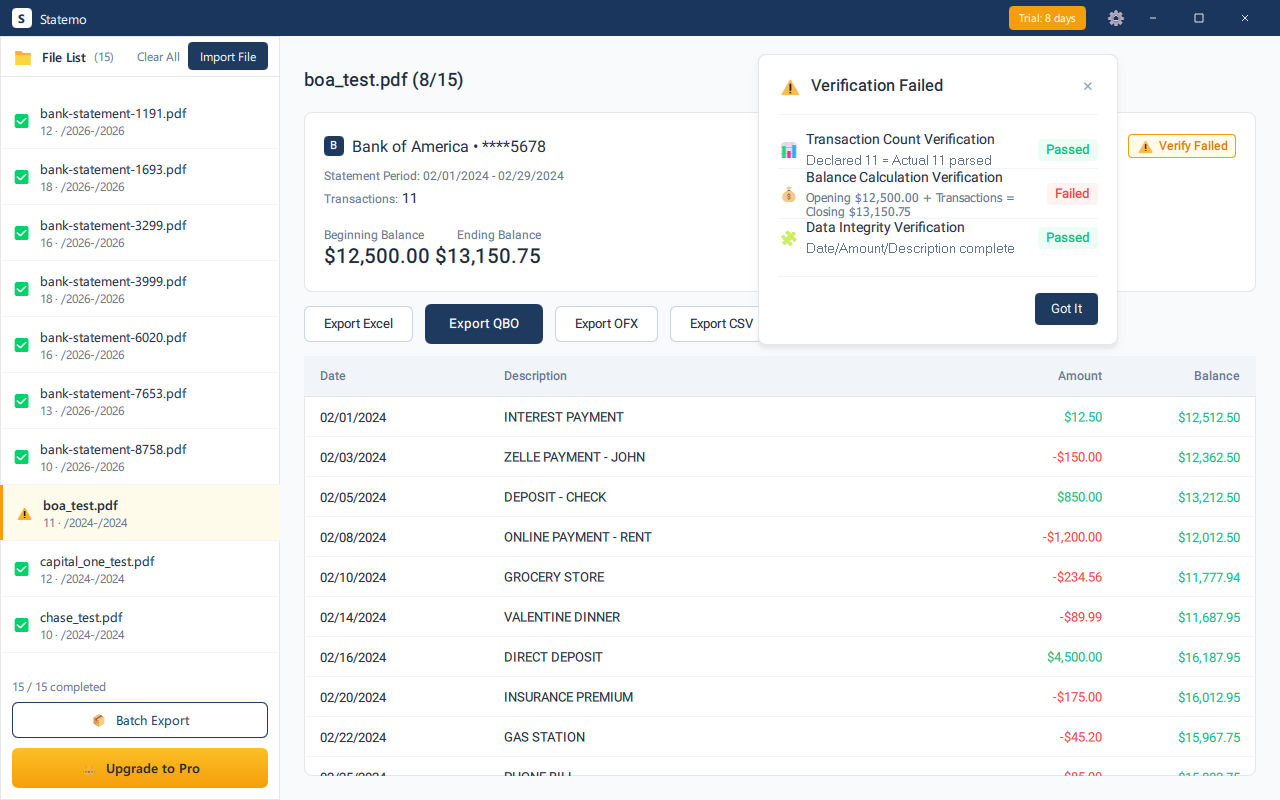The height and width of the screenshot is (800, 1280).
Task: Click the DIRECT DEPOSIT description cell
Action: coord(554,657)
